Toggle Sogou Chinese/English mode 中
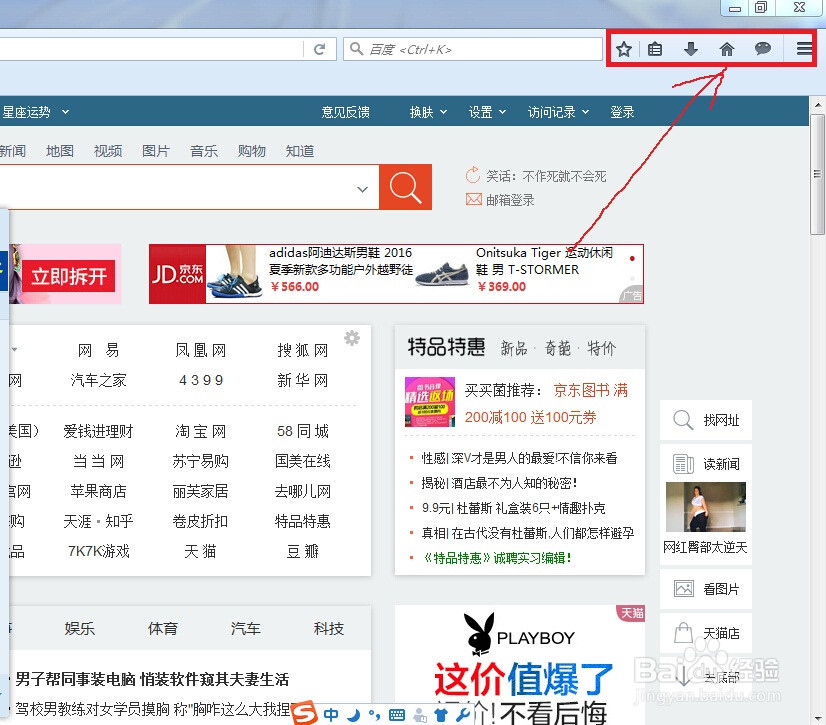This screenshot has height=725, width=826. pos(331,715)
